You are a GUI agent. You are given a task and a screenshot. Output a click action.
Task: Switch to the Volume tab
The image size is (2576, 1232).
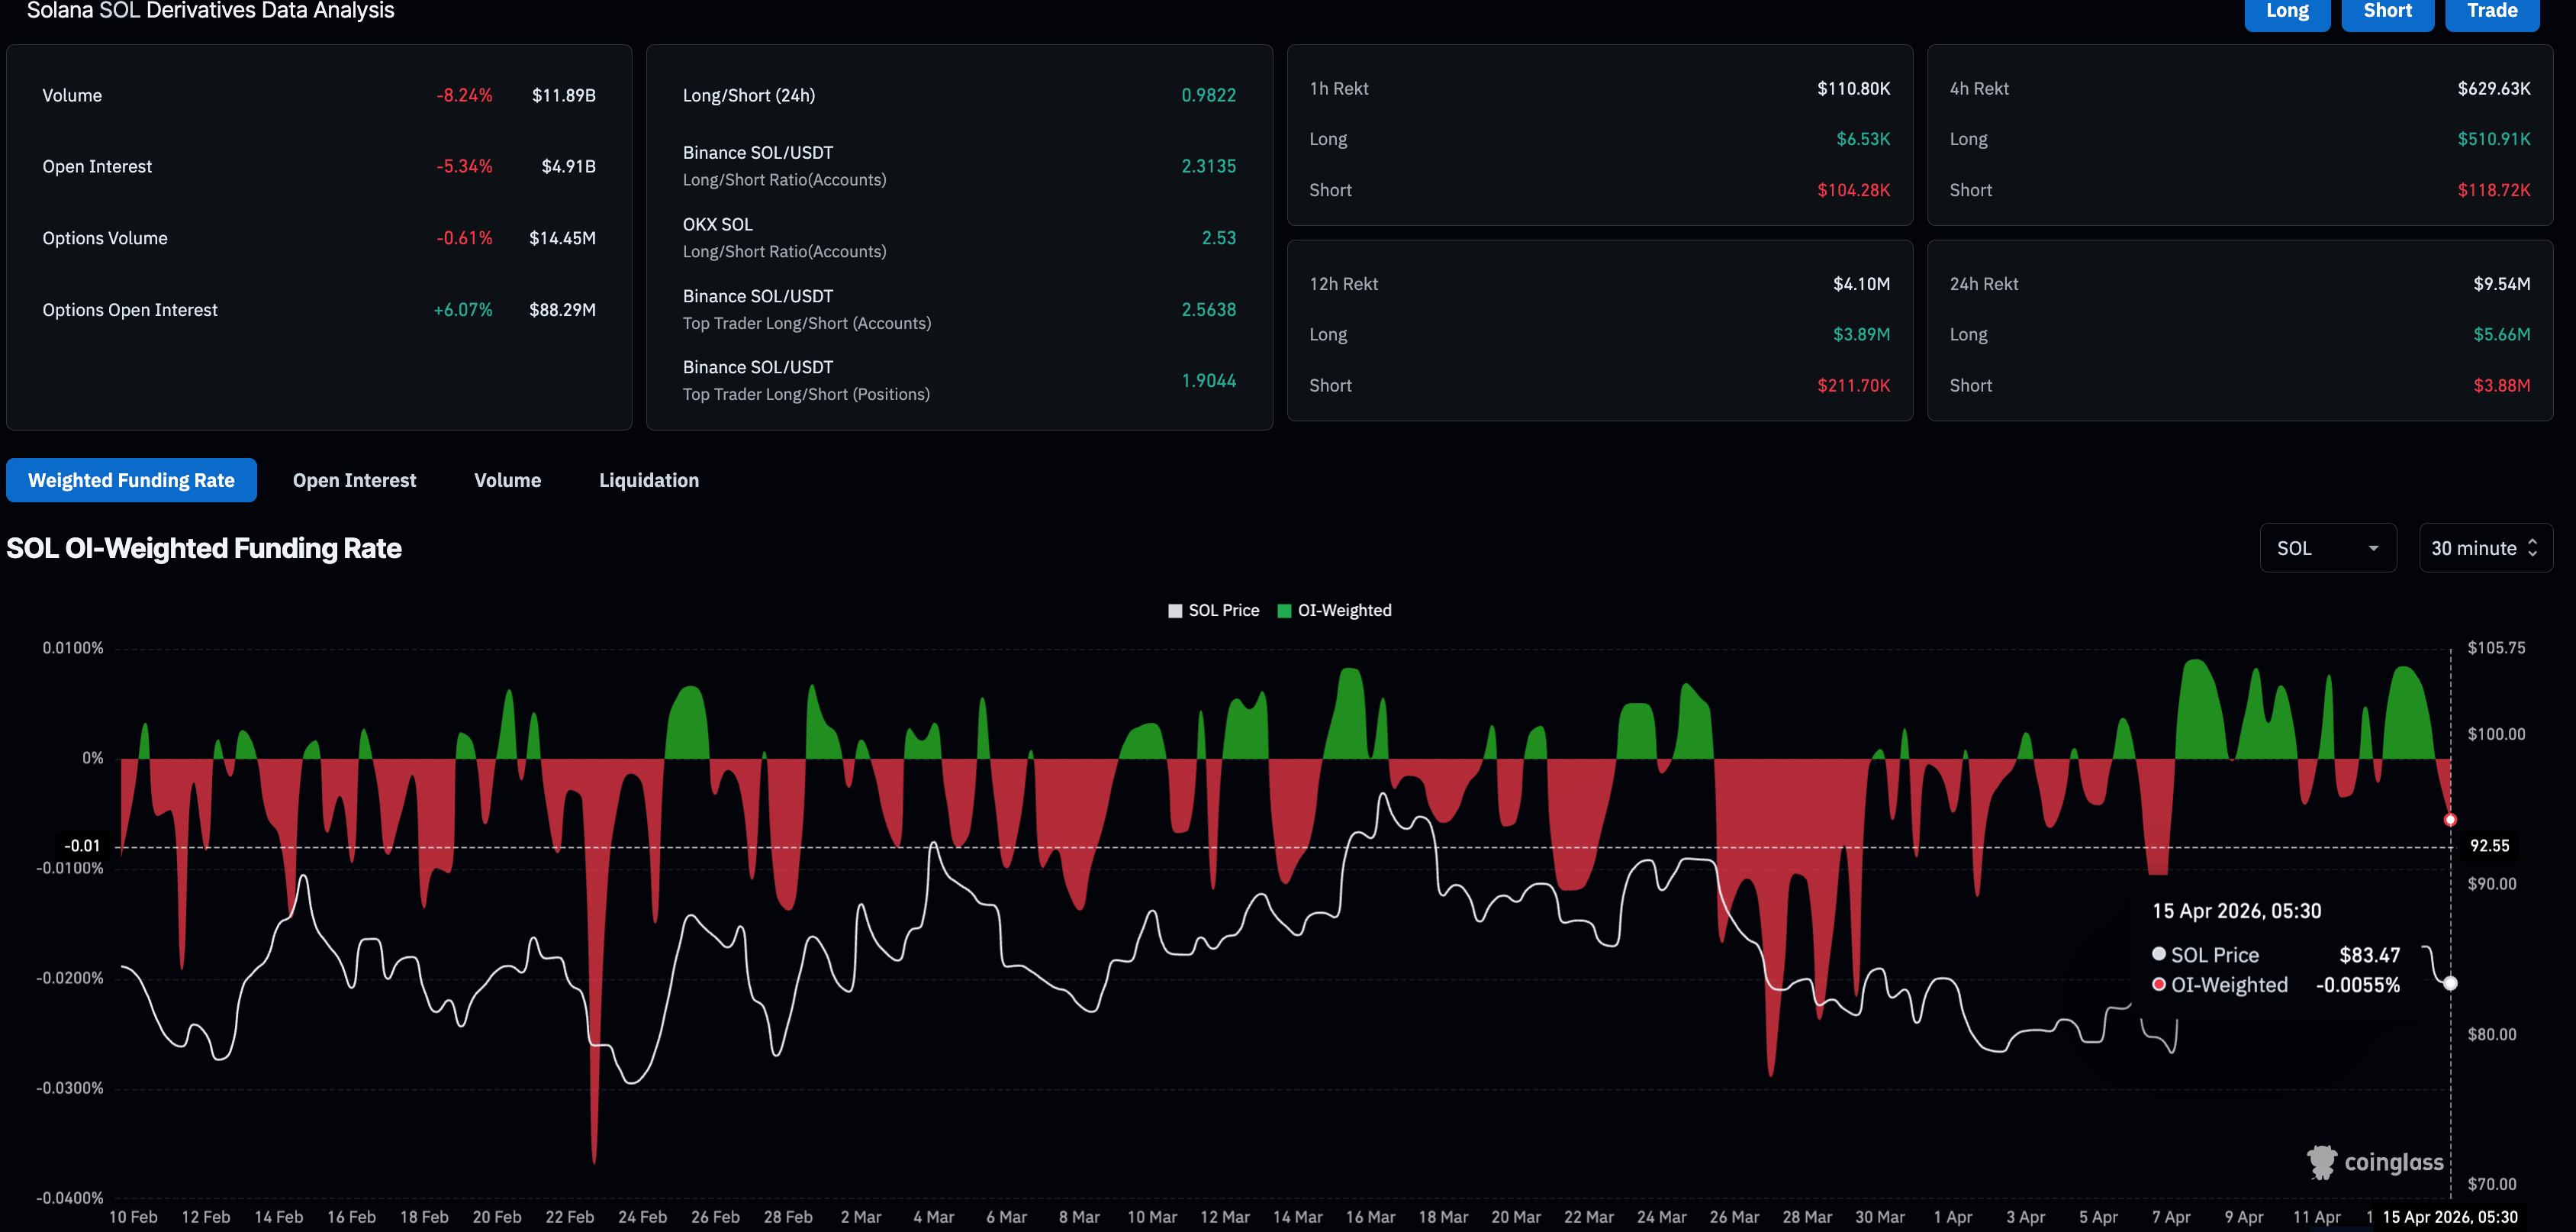click(x=507, y=480)
